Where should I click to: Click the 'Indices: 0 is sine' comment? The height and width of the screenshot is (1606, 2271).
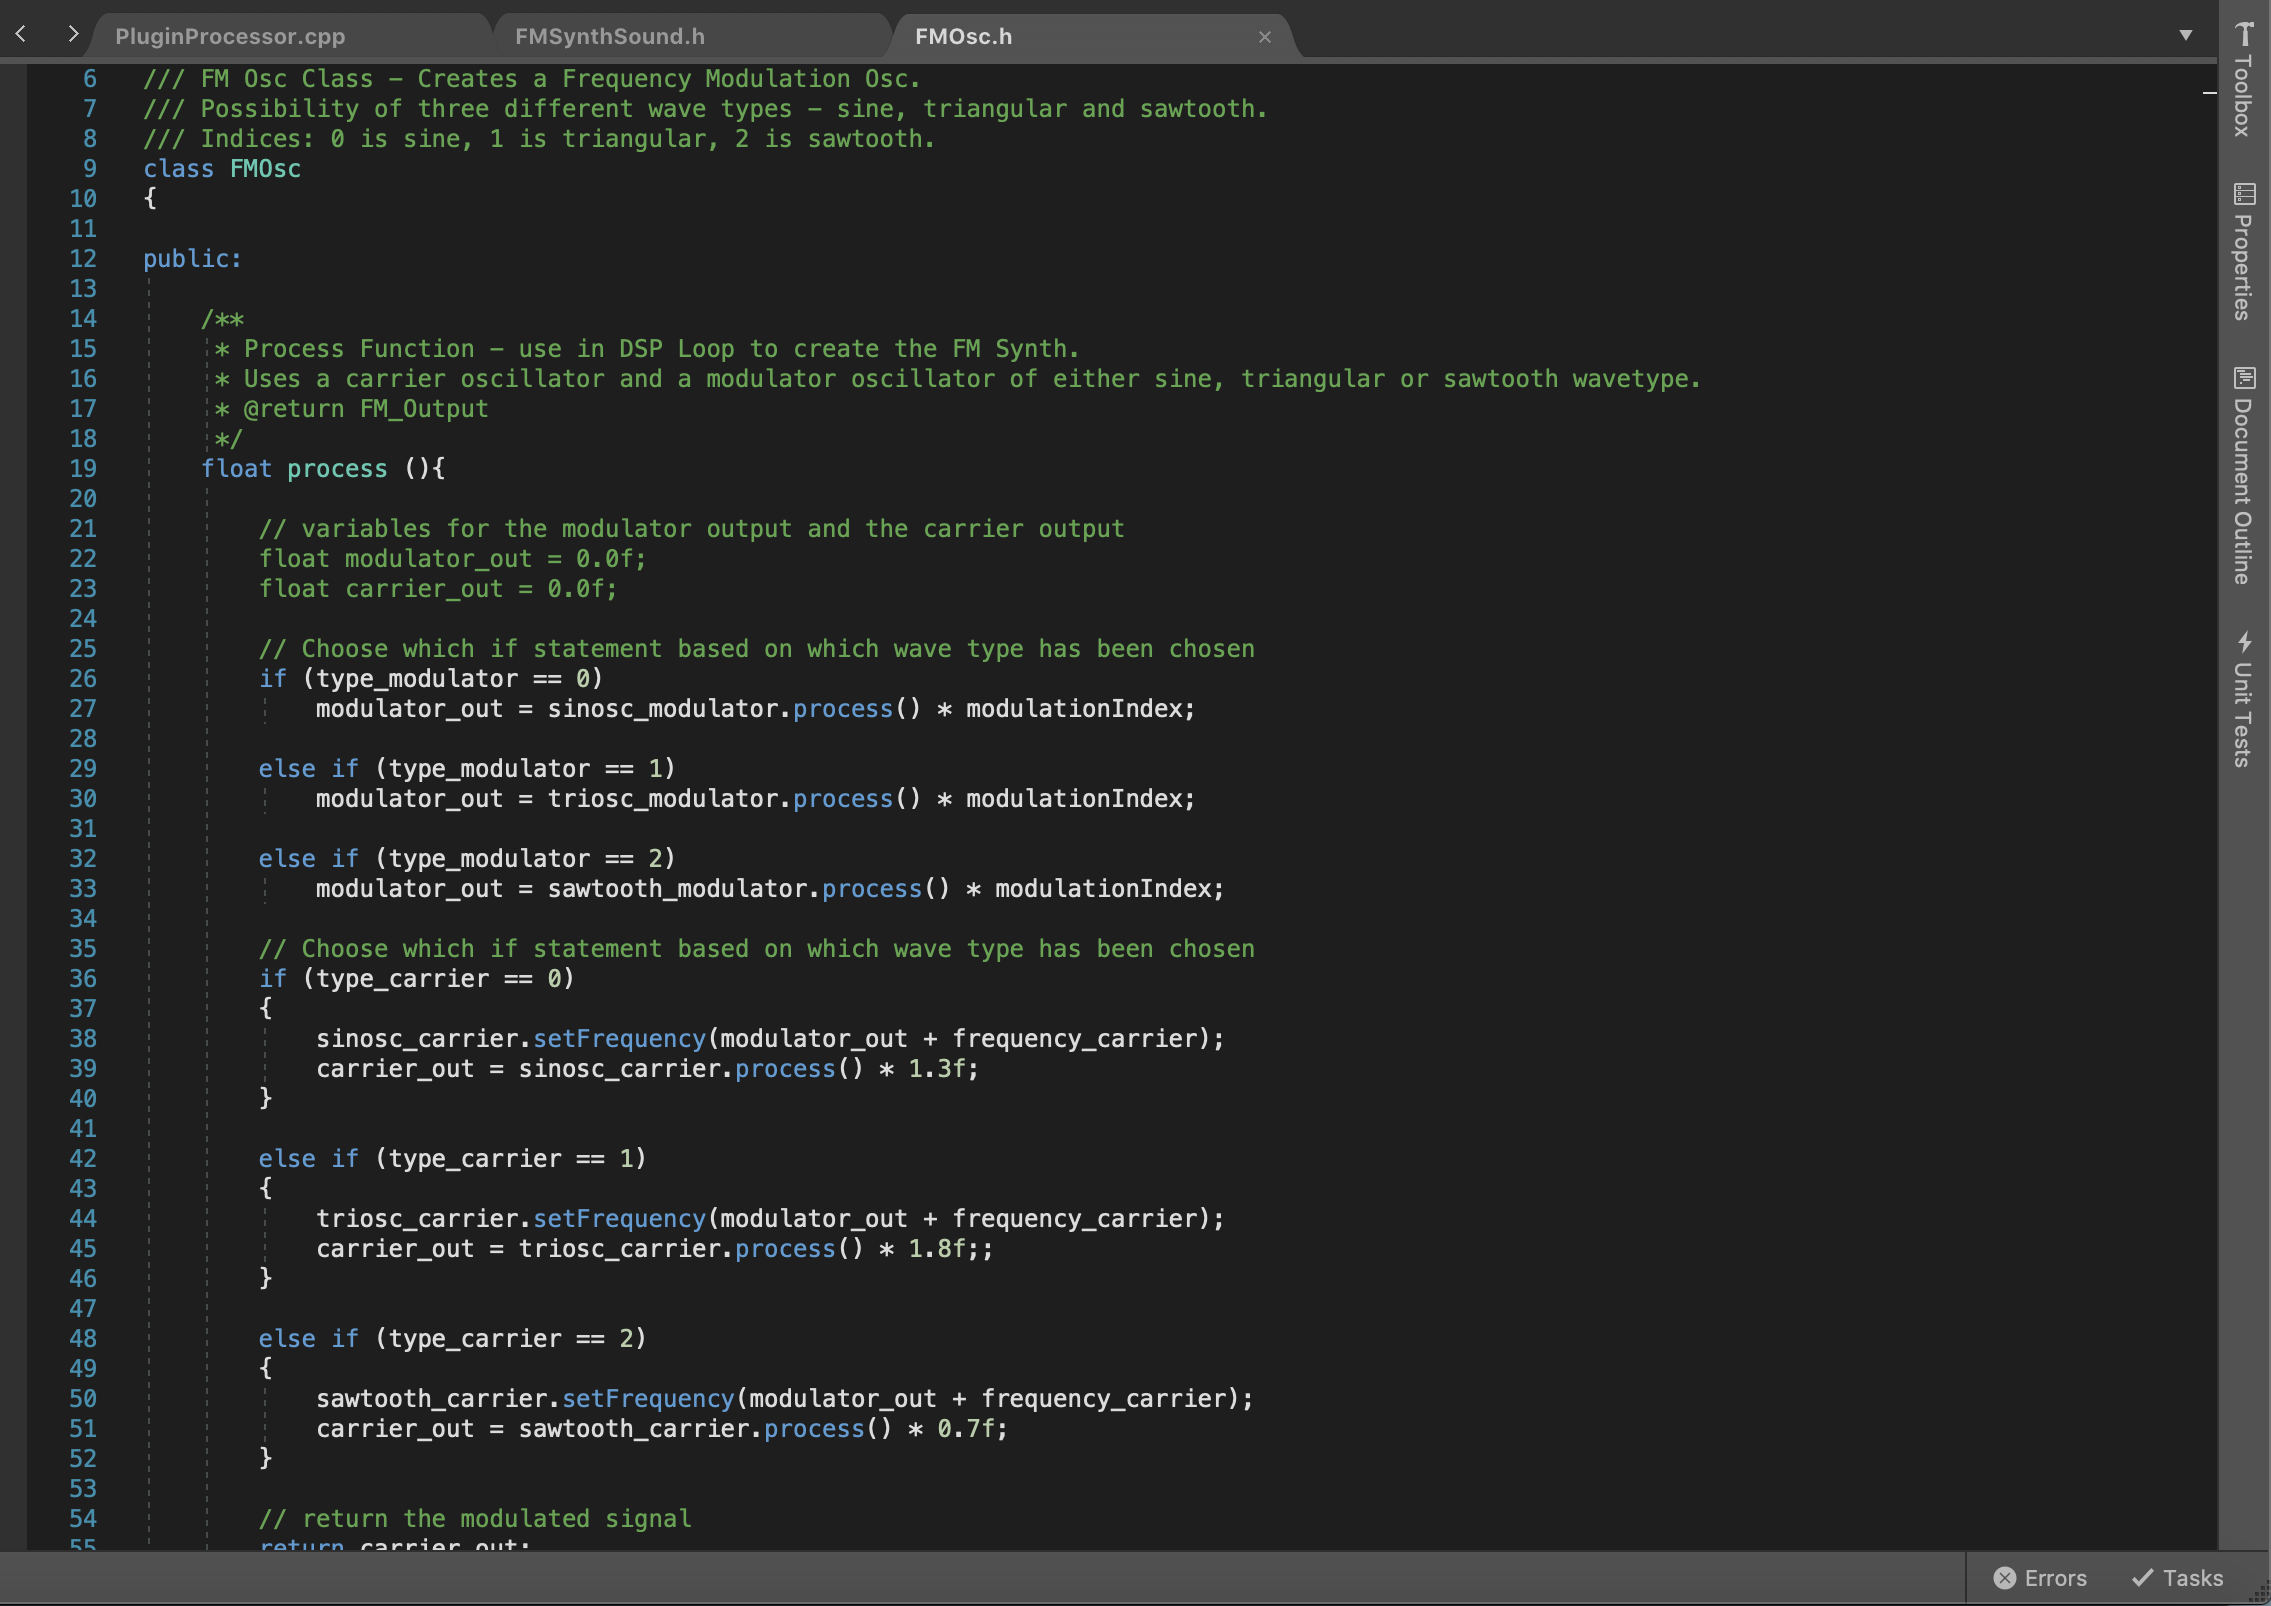coord(539,138)
